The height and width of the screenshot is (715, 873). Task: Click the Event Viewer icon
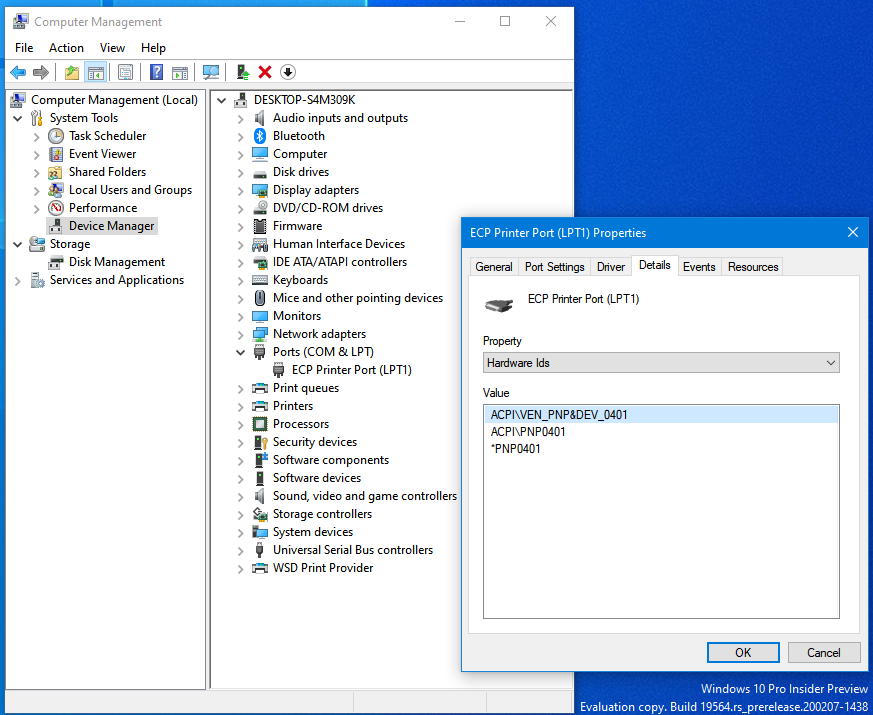pos(56,154)
